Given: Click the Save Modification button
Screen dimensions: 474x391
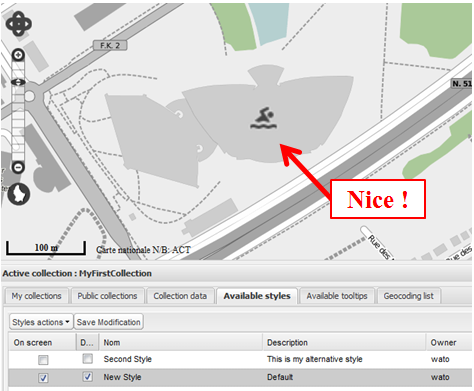Looking at the screenshot, I should pyautogui.click(x=109, y=322).
